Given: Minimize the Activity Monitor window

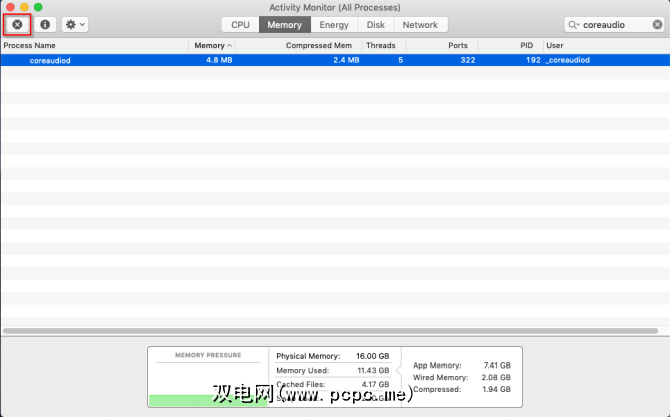Looking at the screenshot, I should coord(24,7).
